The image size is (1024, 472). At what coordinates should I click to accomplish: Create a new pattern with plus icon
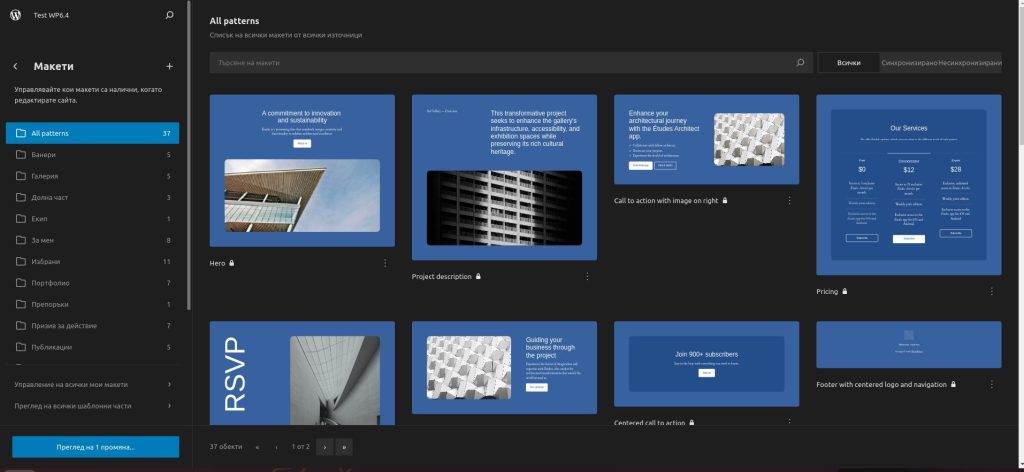(170, 67)
